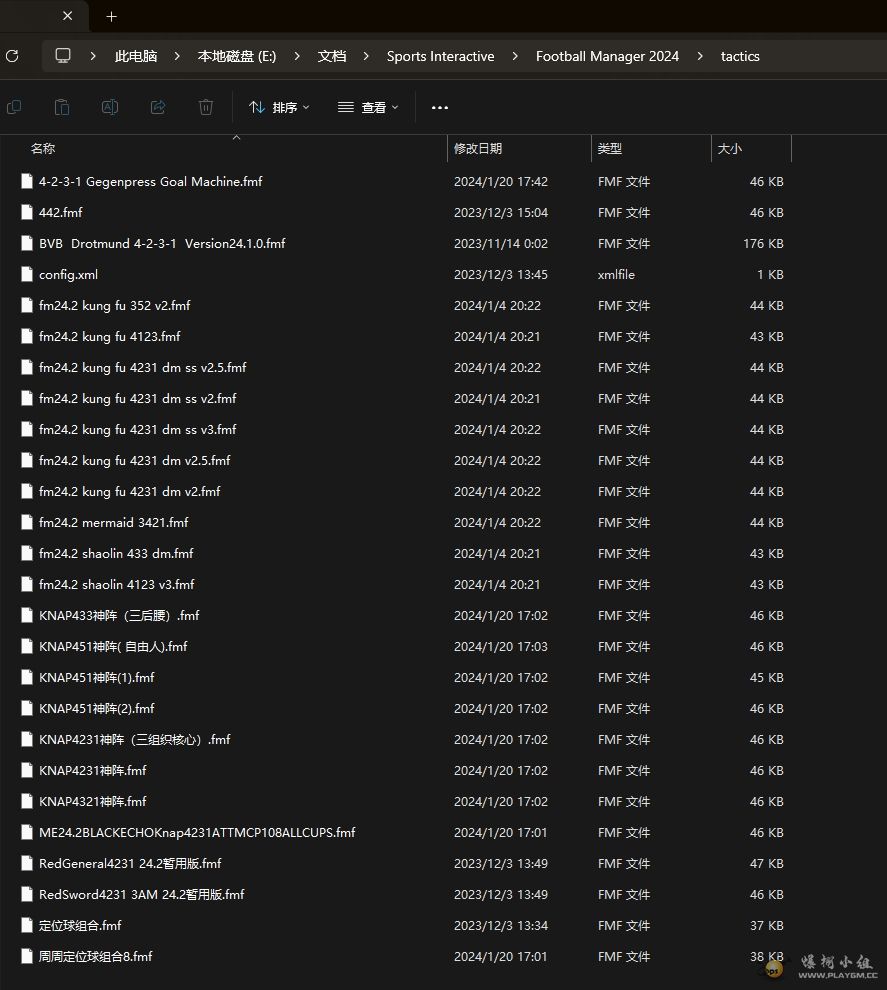This screenshot has height=990, width=887.
Task: Expand chevron after Sports Interactive breadcrumb
Action: [x=515, y=56]
